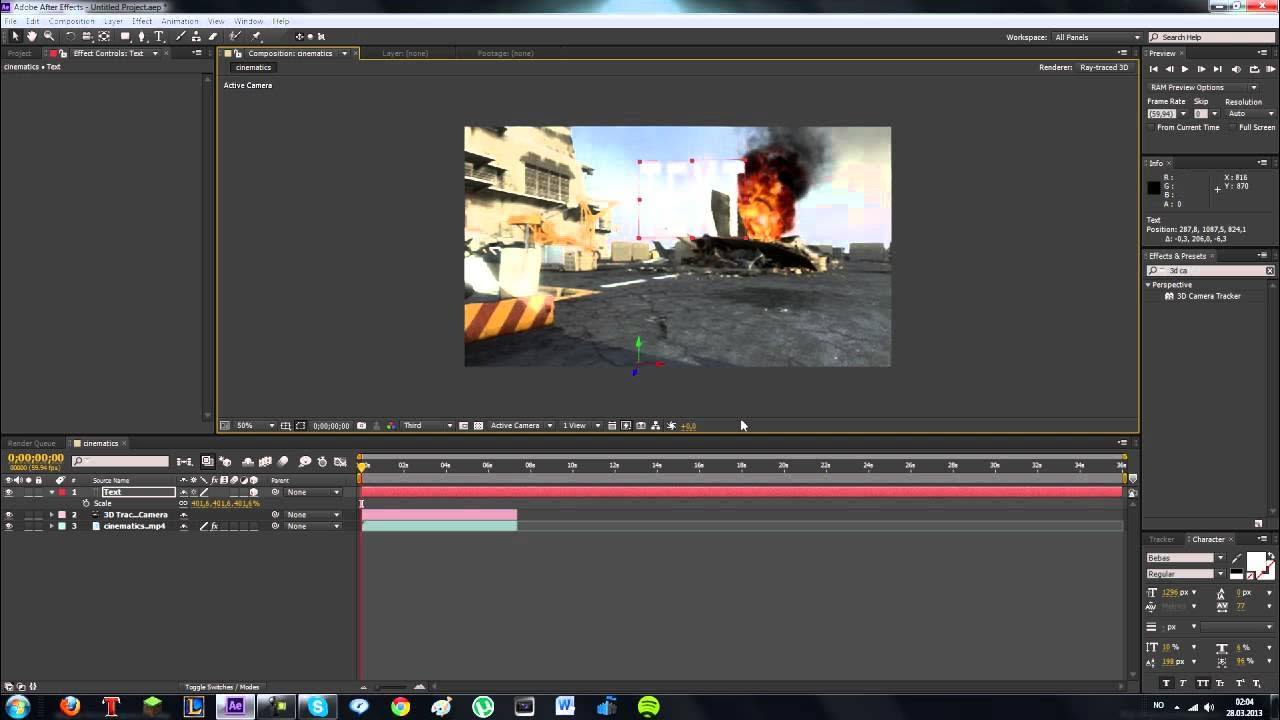Image resolution: width=1280 pixels, height=720 pixels.
Task: Select the Puppet Pin tool
Action: pos(256,36)
